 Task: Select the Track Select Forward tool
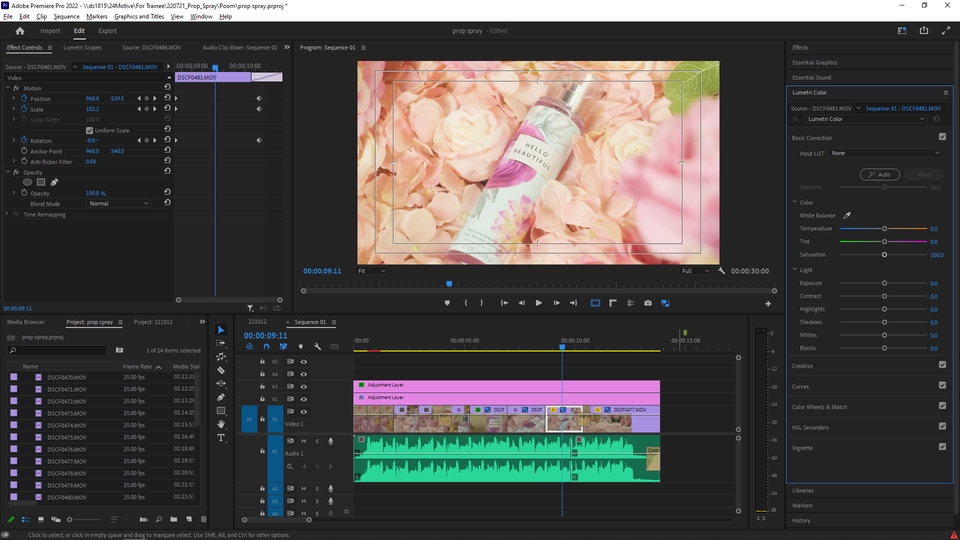pos(221,343)
